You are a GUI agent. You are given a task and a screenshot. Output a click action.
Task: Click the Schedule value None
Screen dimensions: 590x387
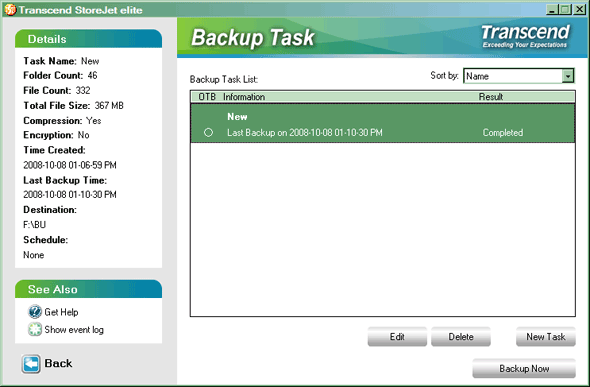point(33,255)
